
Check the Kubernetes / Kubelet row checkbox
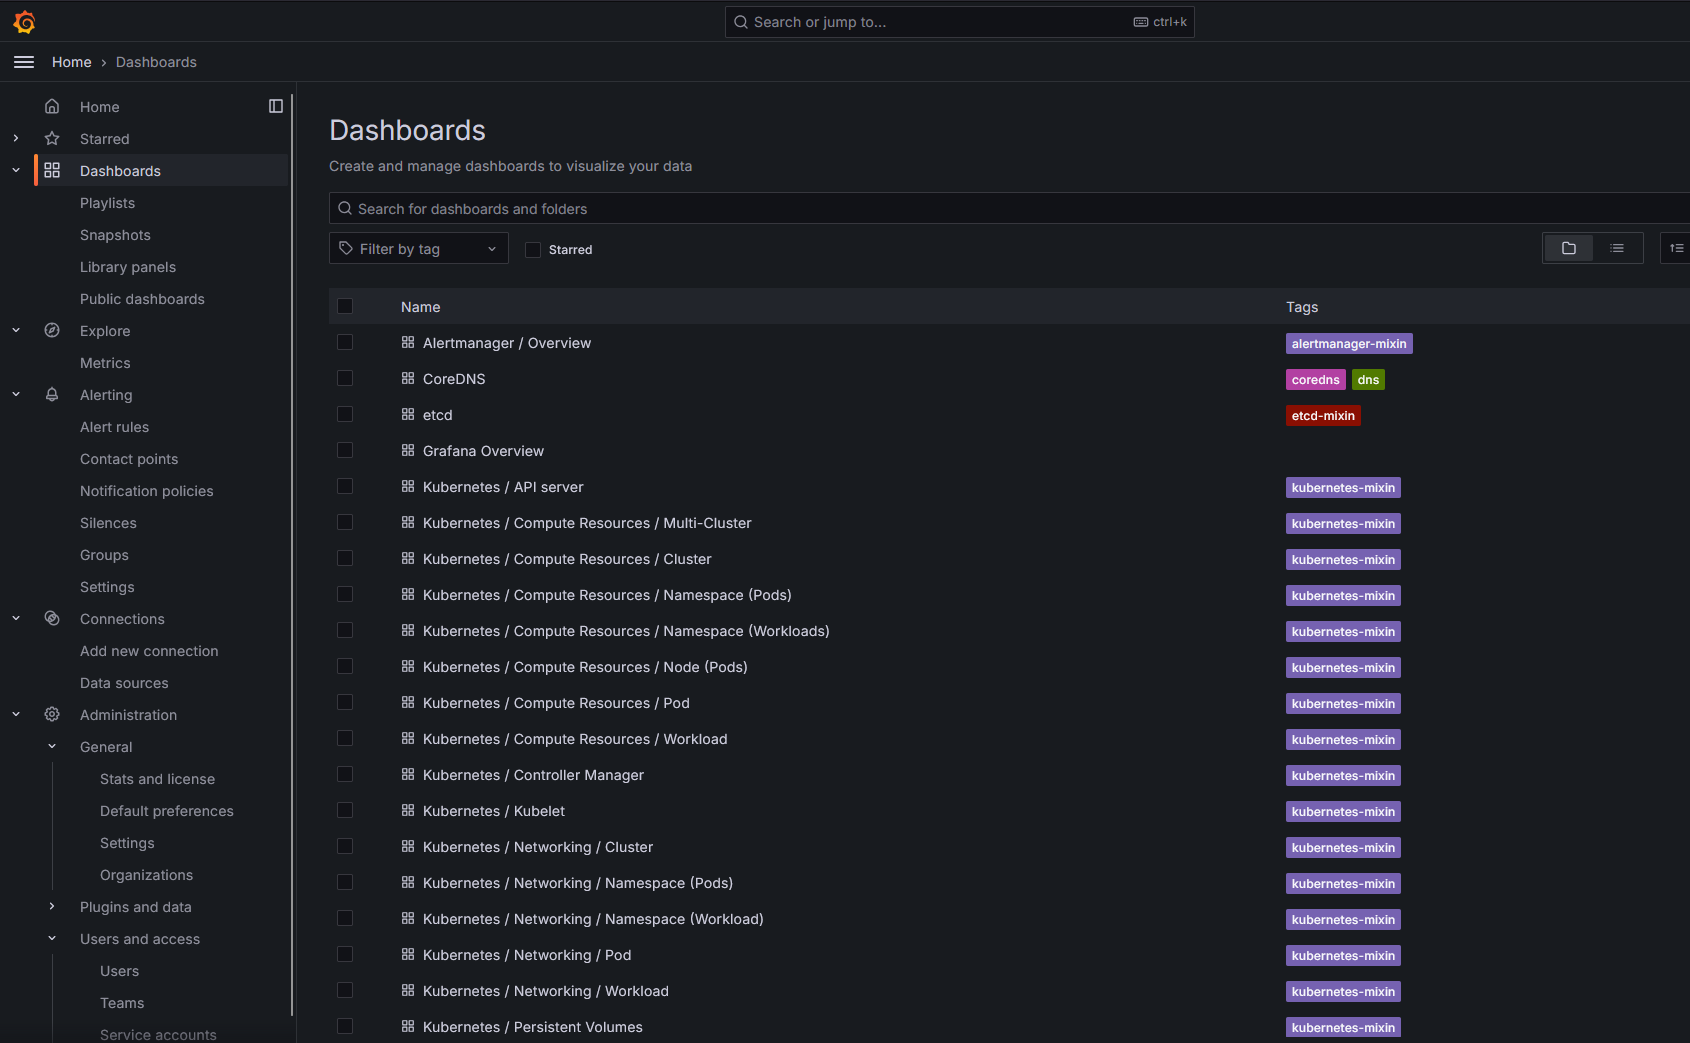[x=345, y=810]
